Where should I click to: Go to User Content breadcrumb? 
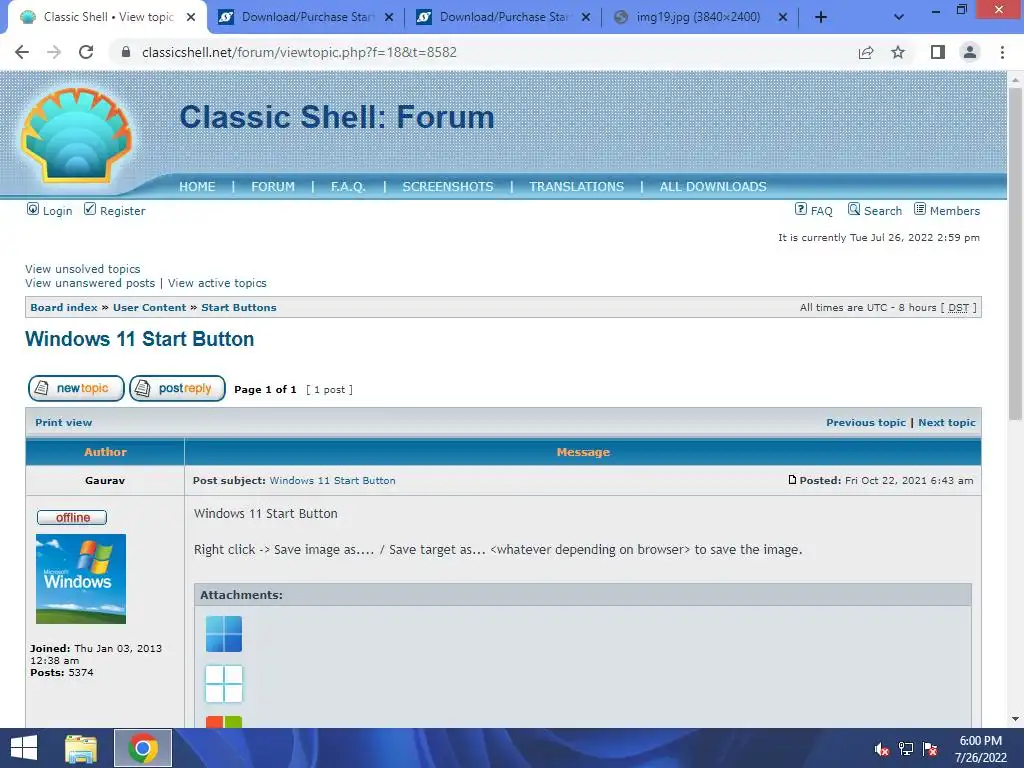pos(150,308)
